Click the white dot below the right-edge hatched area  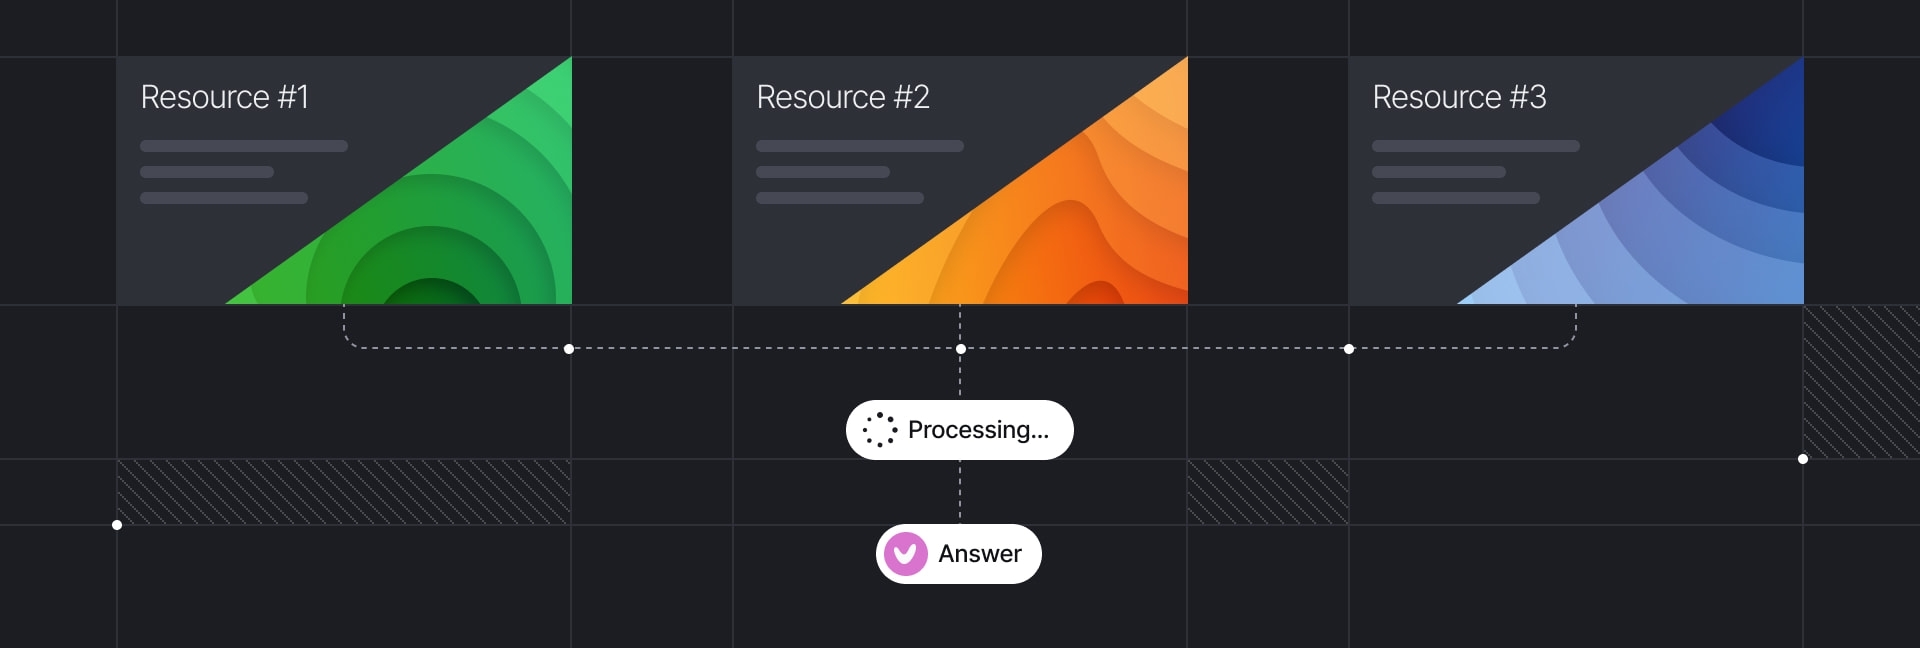pos(1803,459)
